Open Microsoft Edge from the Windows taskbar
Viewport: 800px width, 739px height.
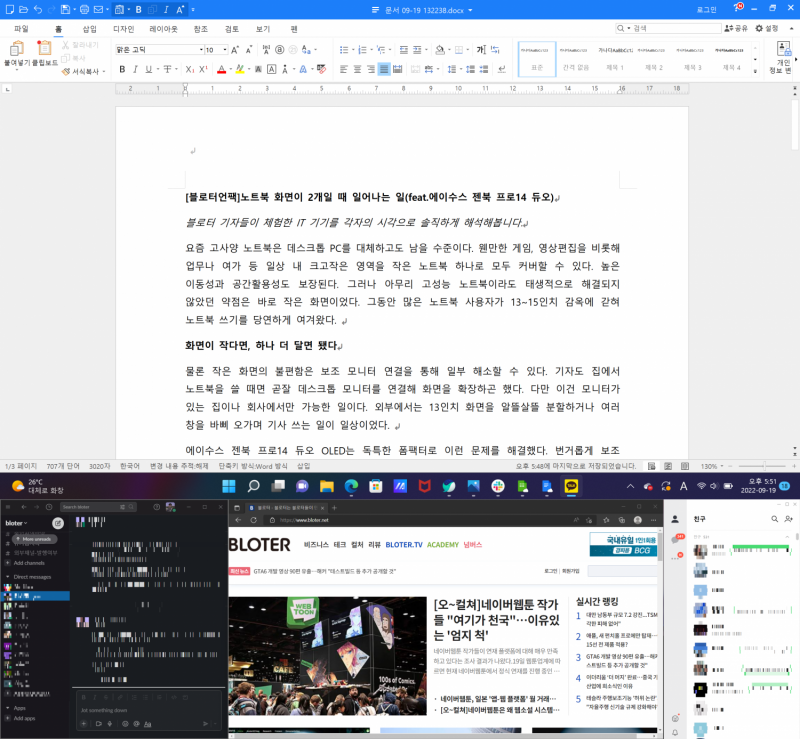click(x=351, y=486)
